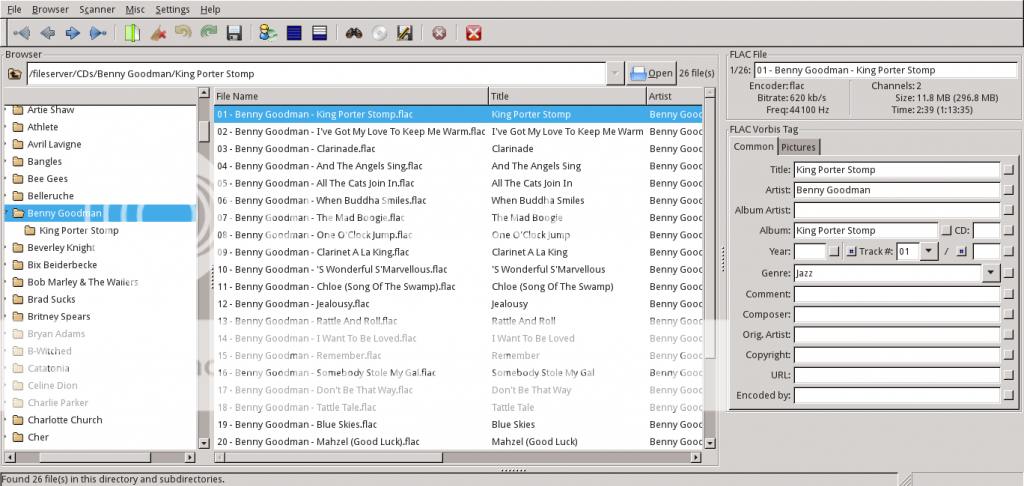
Task: Expand the Britney Spears folder
Action: pyautogui.click(x=6, y=316)
